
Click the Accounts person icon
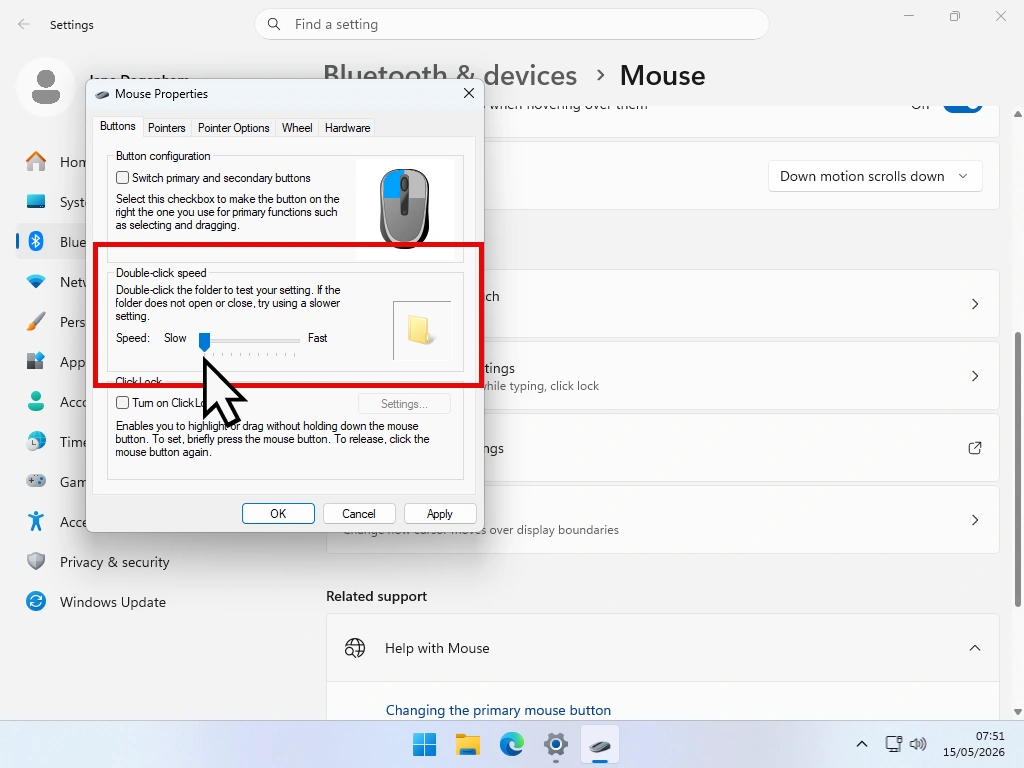click(x=36, y=401)
